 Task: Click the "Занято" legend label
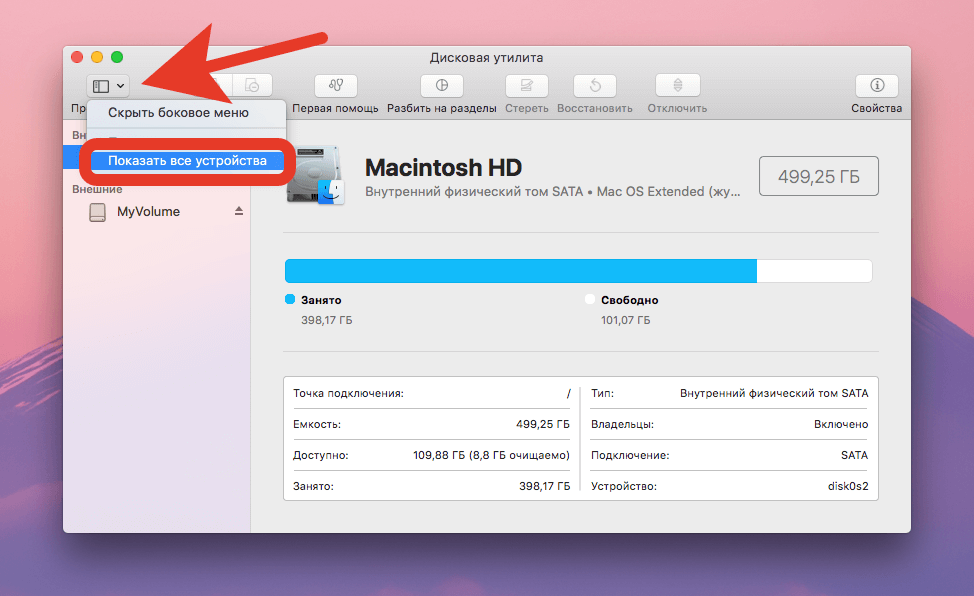[x=320, y=300]
